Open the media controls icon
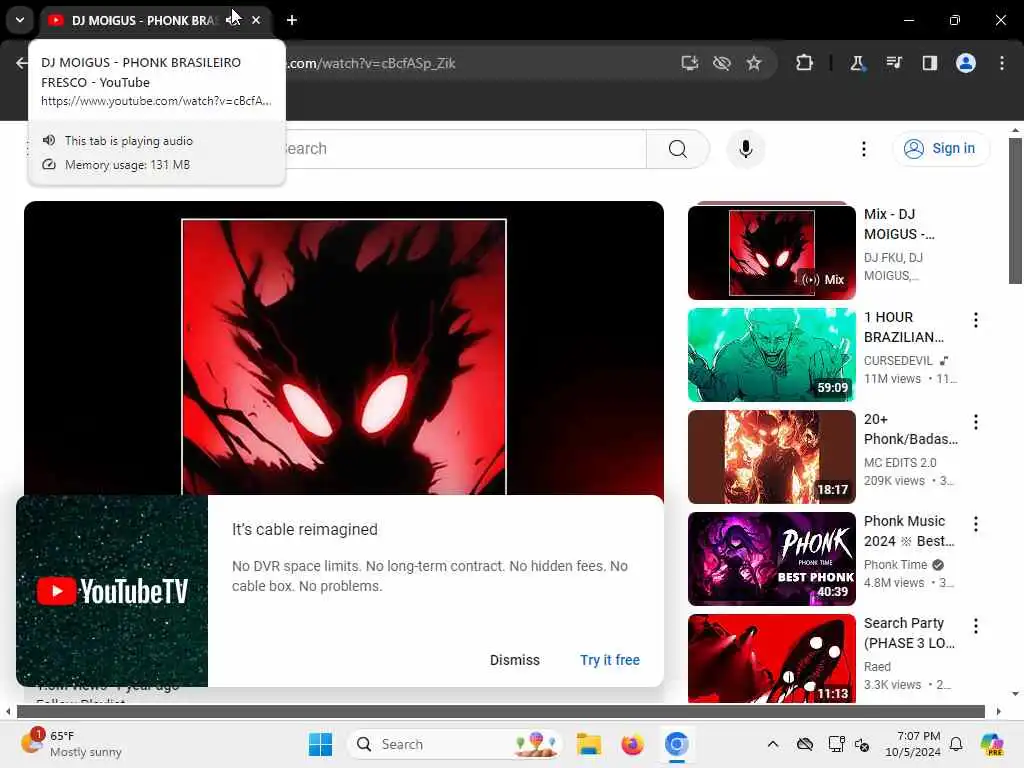 893,63
